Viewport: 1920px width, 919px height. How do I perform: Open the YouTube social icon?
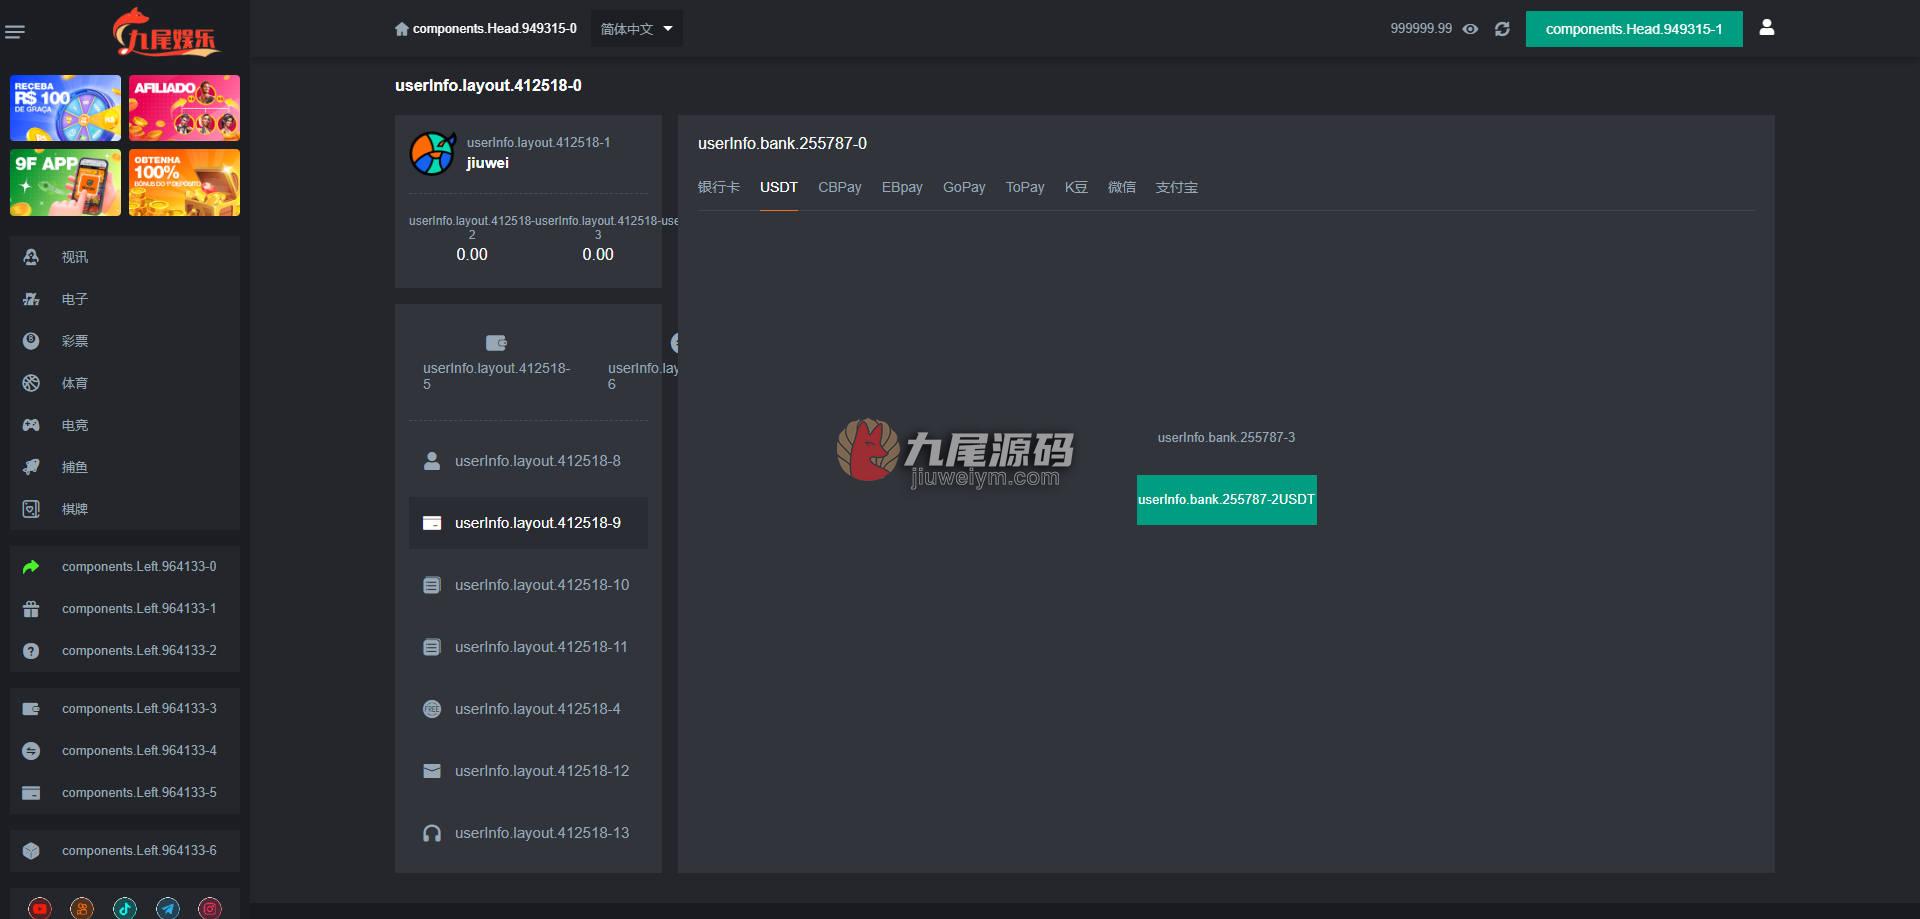40,908
